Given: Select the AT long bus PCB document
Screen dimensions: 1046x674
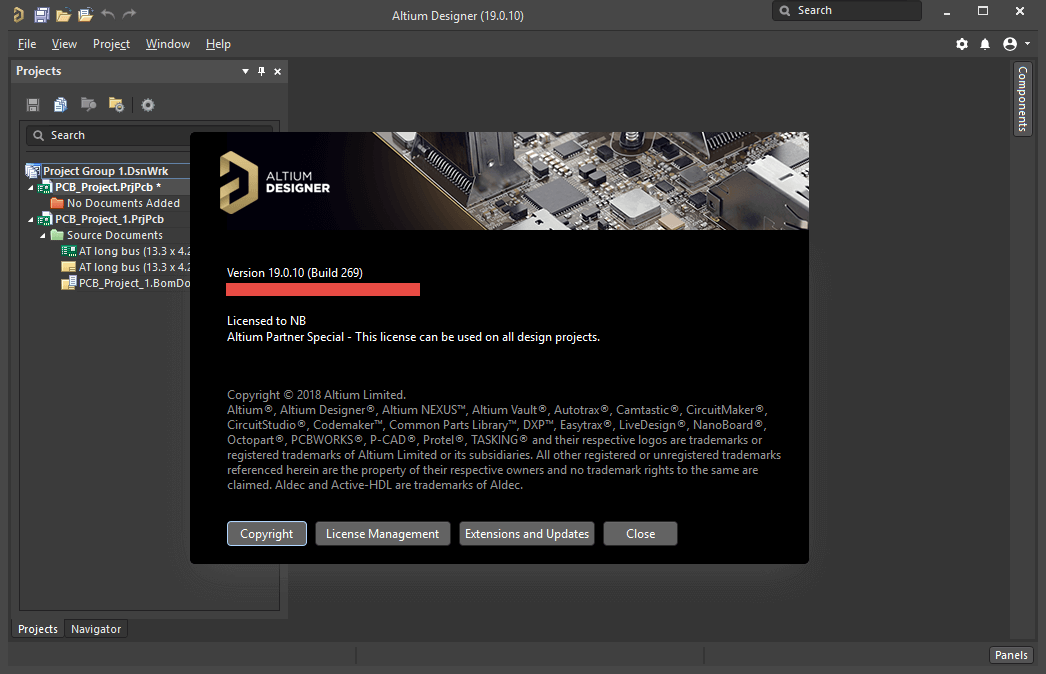Looking at the screenshot, I should point(125,251).
